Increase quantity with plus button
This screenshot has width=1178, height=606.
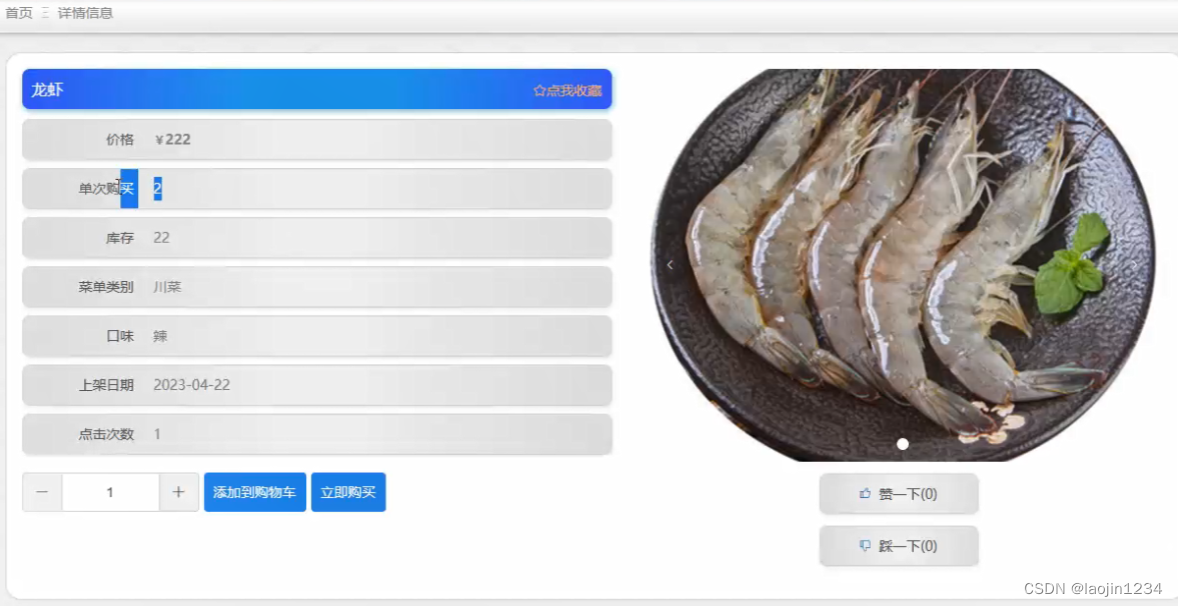pyautogui.click(x=179, y=493)
